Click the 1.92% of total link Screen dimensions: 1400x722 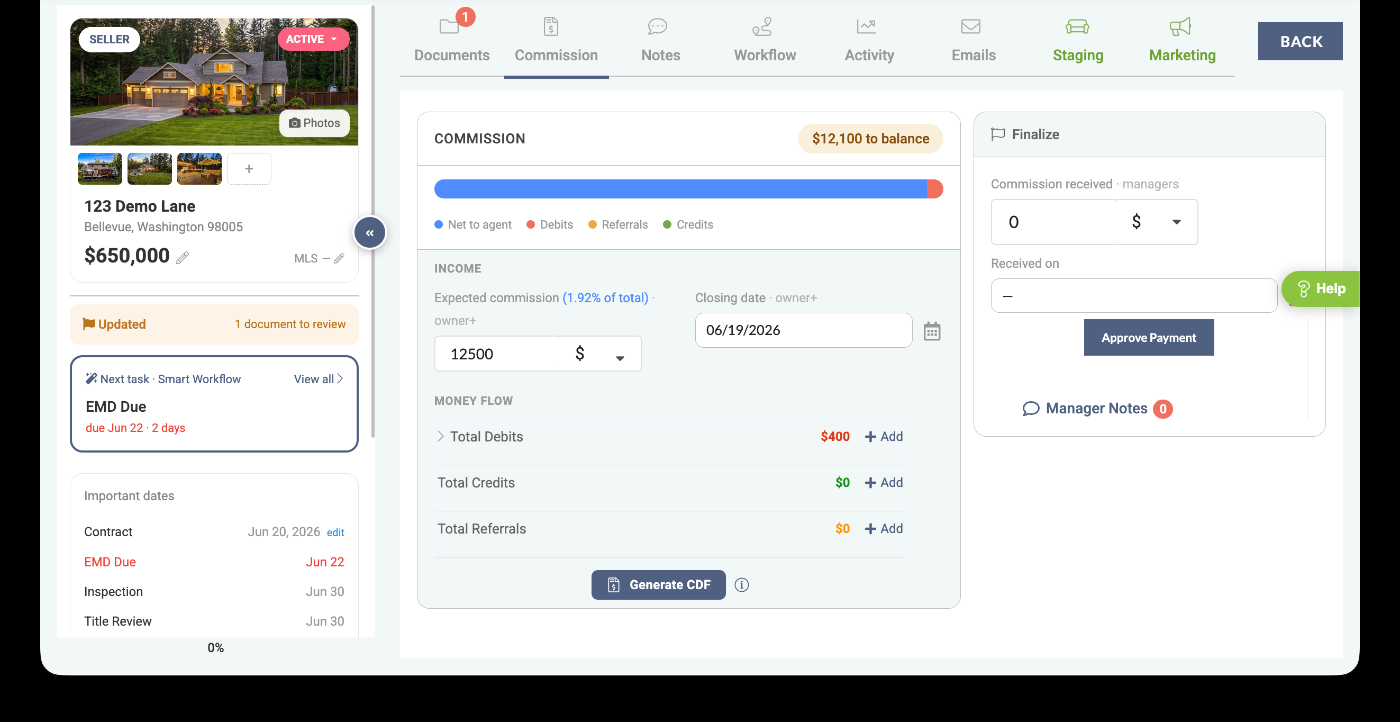(x=605, y=298)
